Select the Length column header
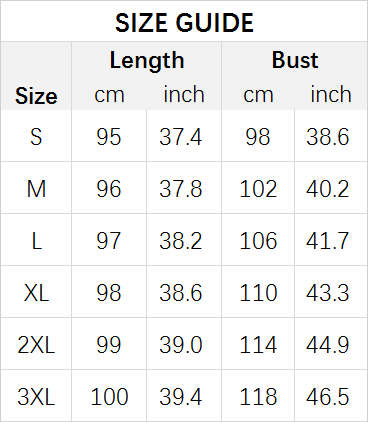The width and height of the screenshot is (369, 423). pos(147,60)
